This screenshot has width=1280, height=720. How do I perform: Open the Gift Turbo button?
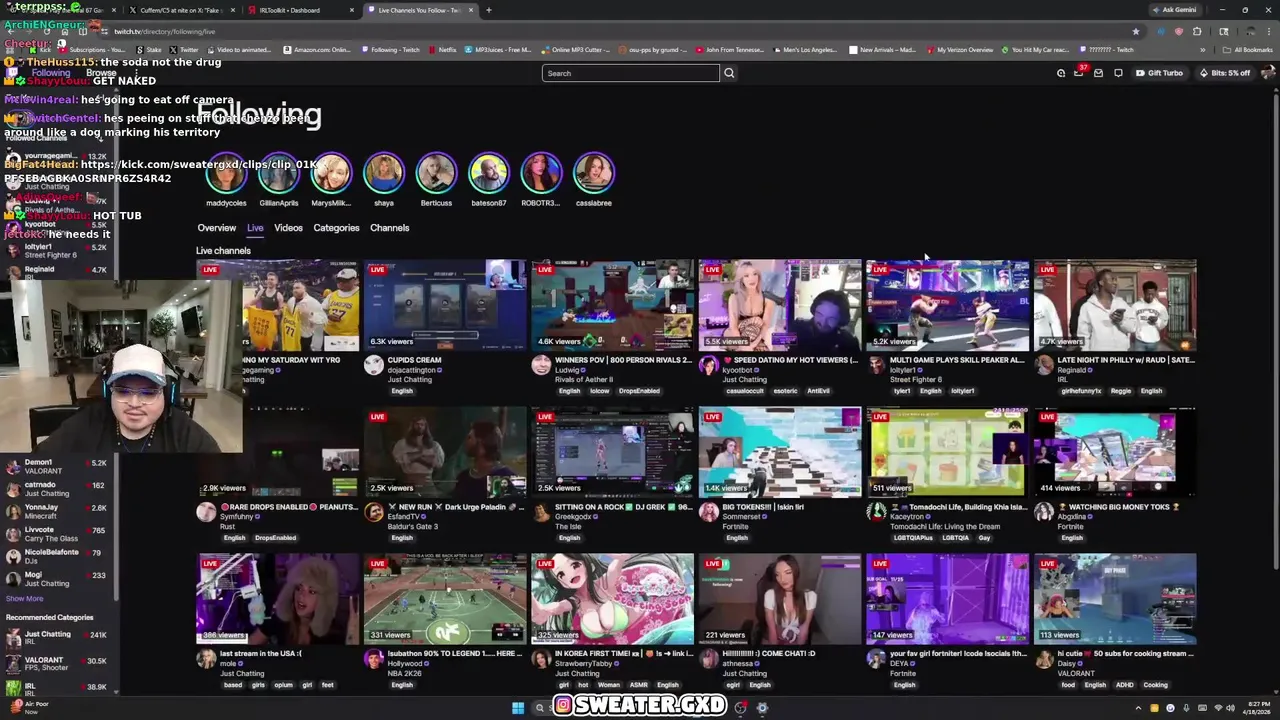coord(1159,73)
